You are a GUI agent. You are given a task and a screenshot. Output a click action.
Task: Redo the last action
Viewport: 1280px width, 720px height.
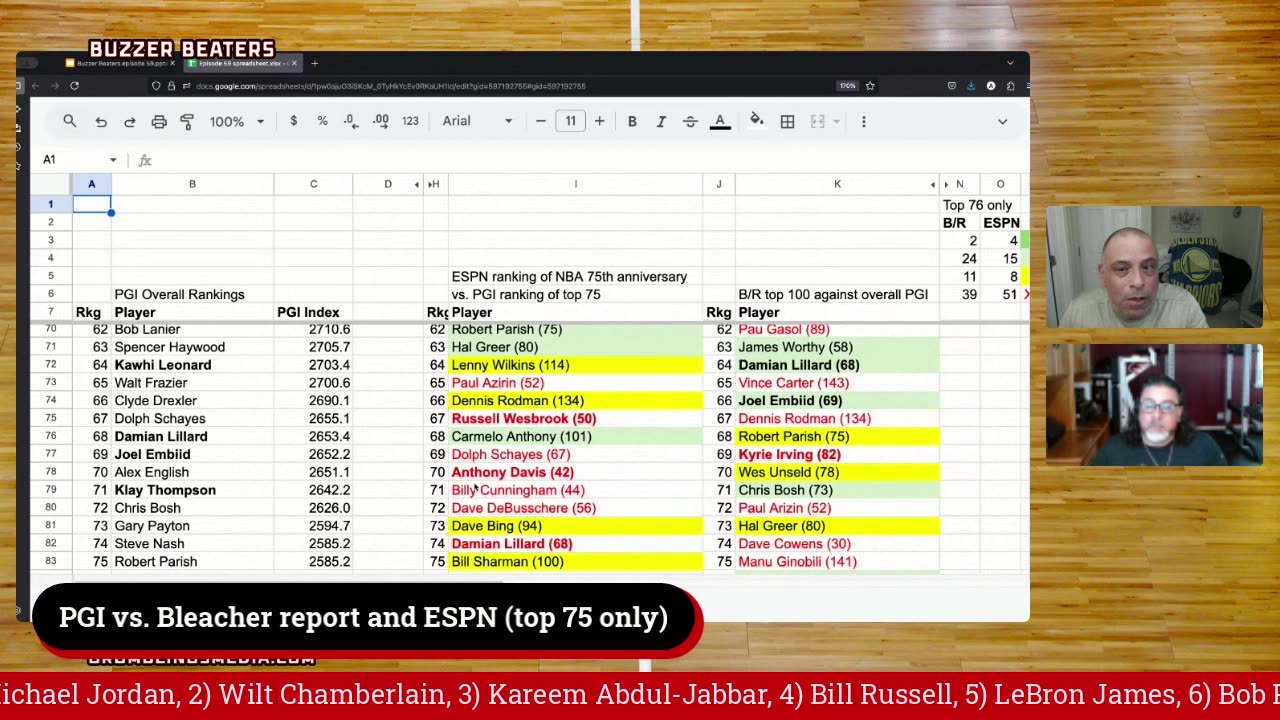[130, 121]
